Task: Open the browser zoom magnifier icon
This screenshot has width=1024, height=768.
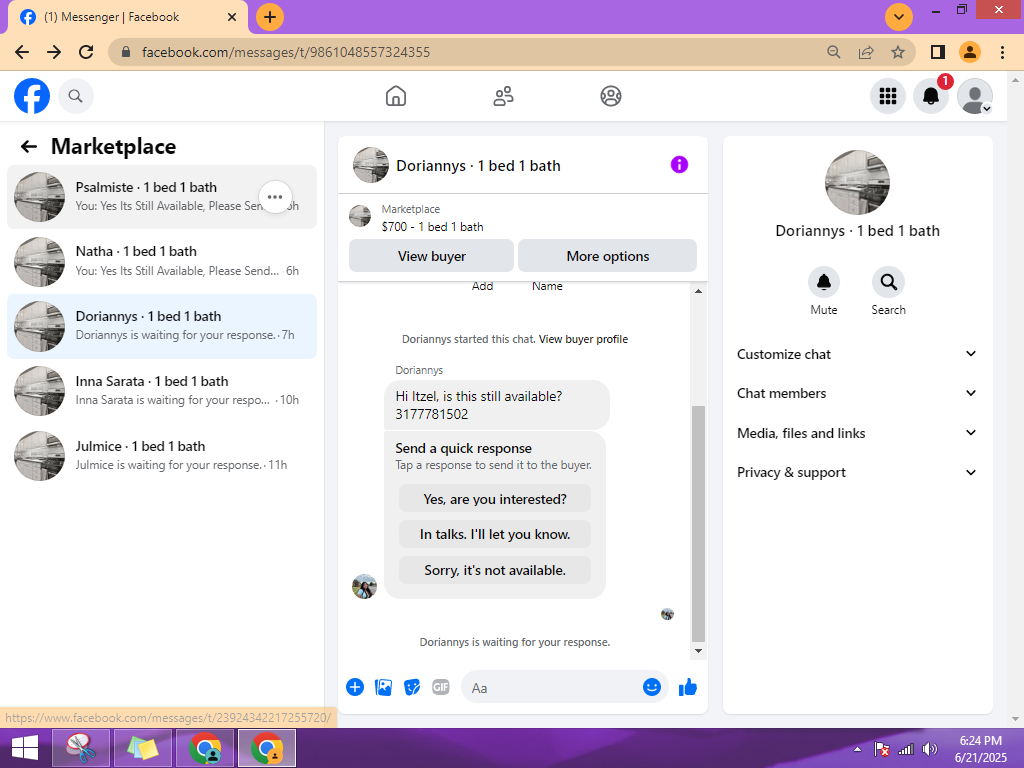Action: pyautogui.click(x=833, y=52)
